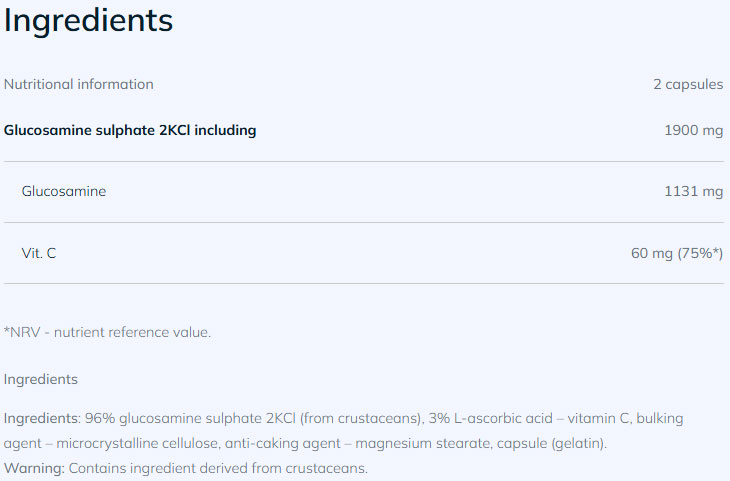Click the words microcrystalline cellulose
730x481 pixels.
point(142,443)
